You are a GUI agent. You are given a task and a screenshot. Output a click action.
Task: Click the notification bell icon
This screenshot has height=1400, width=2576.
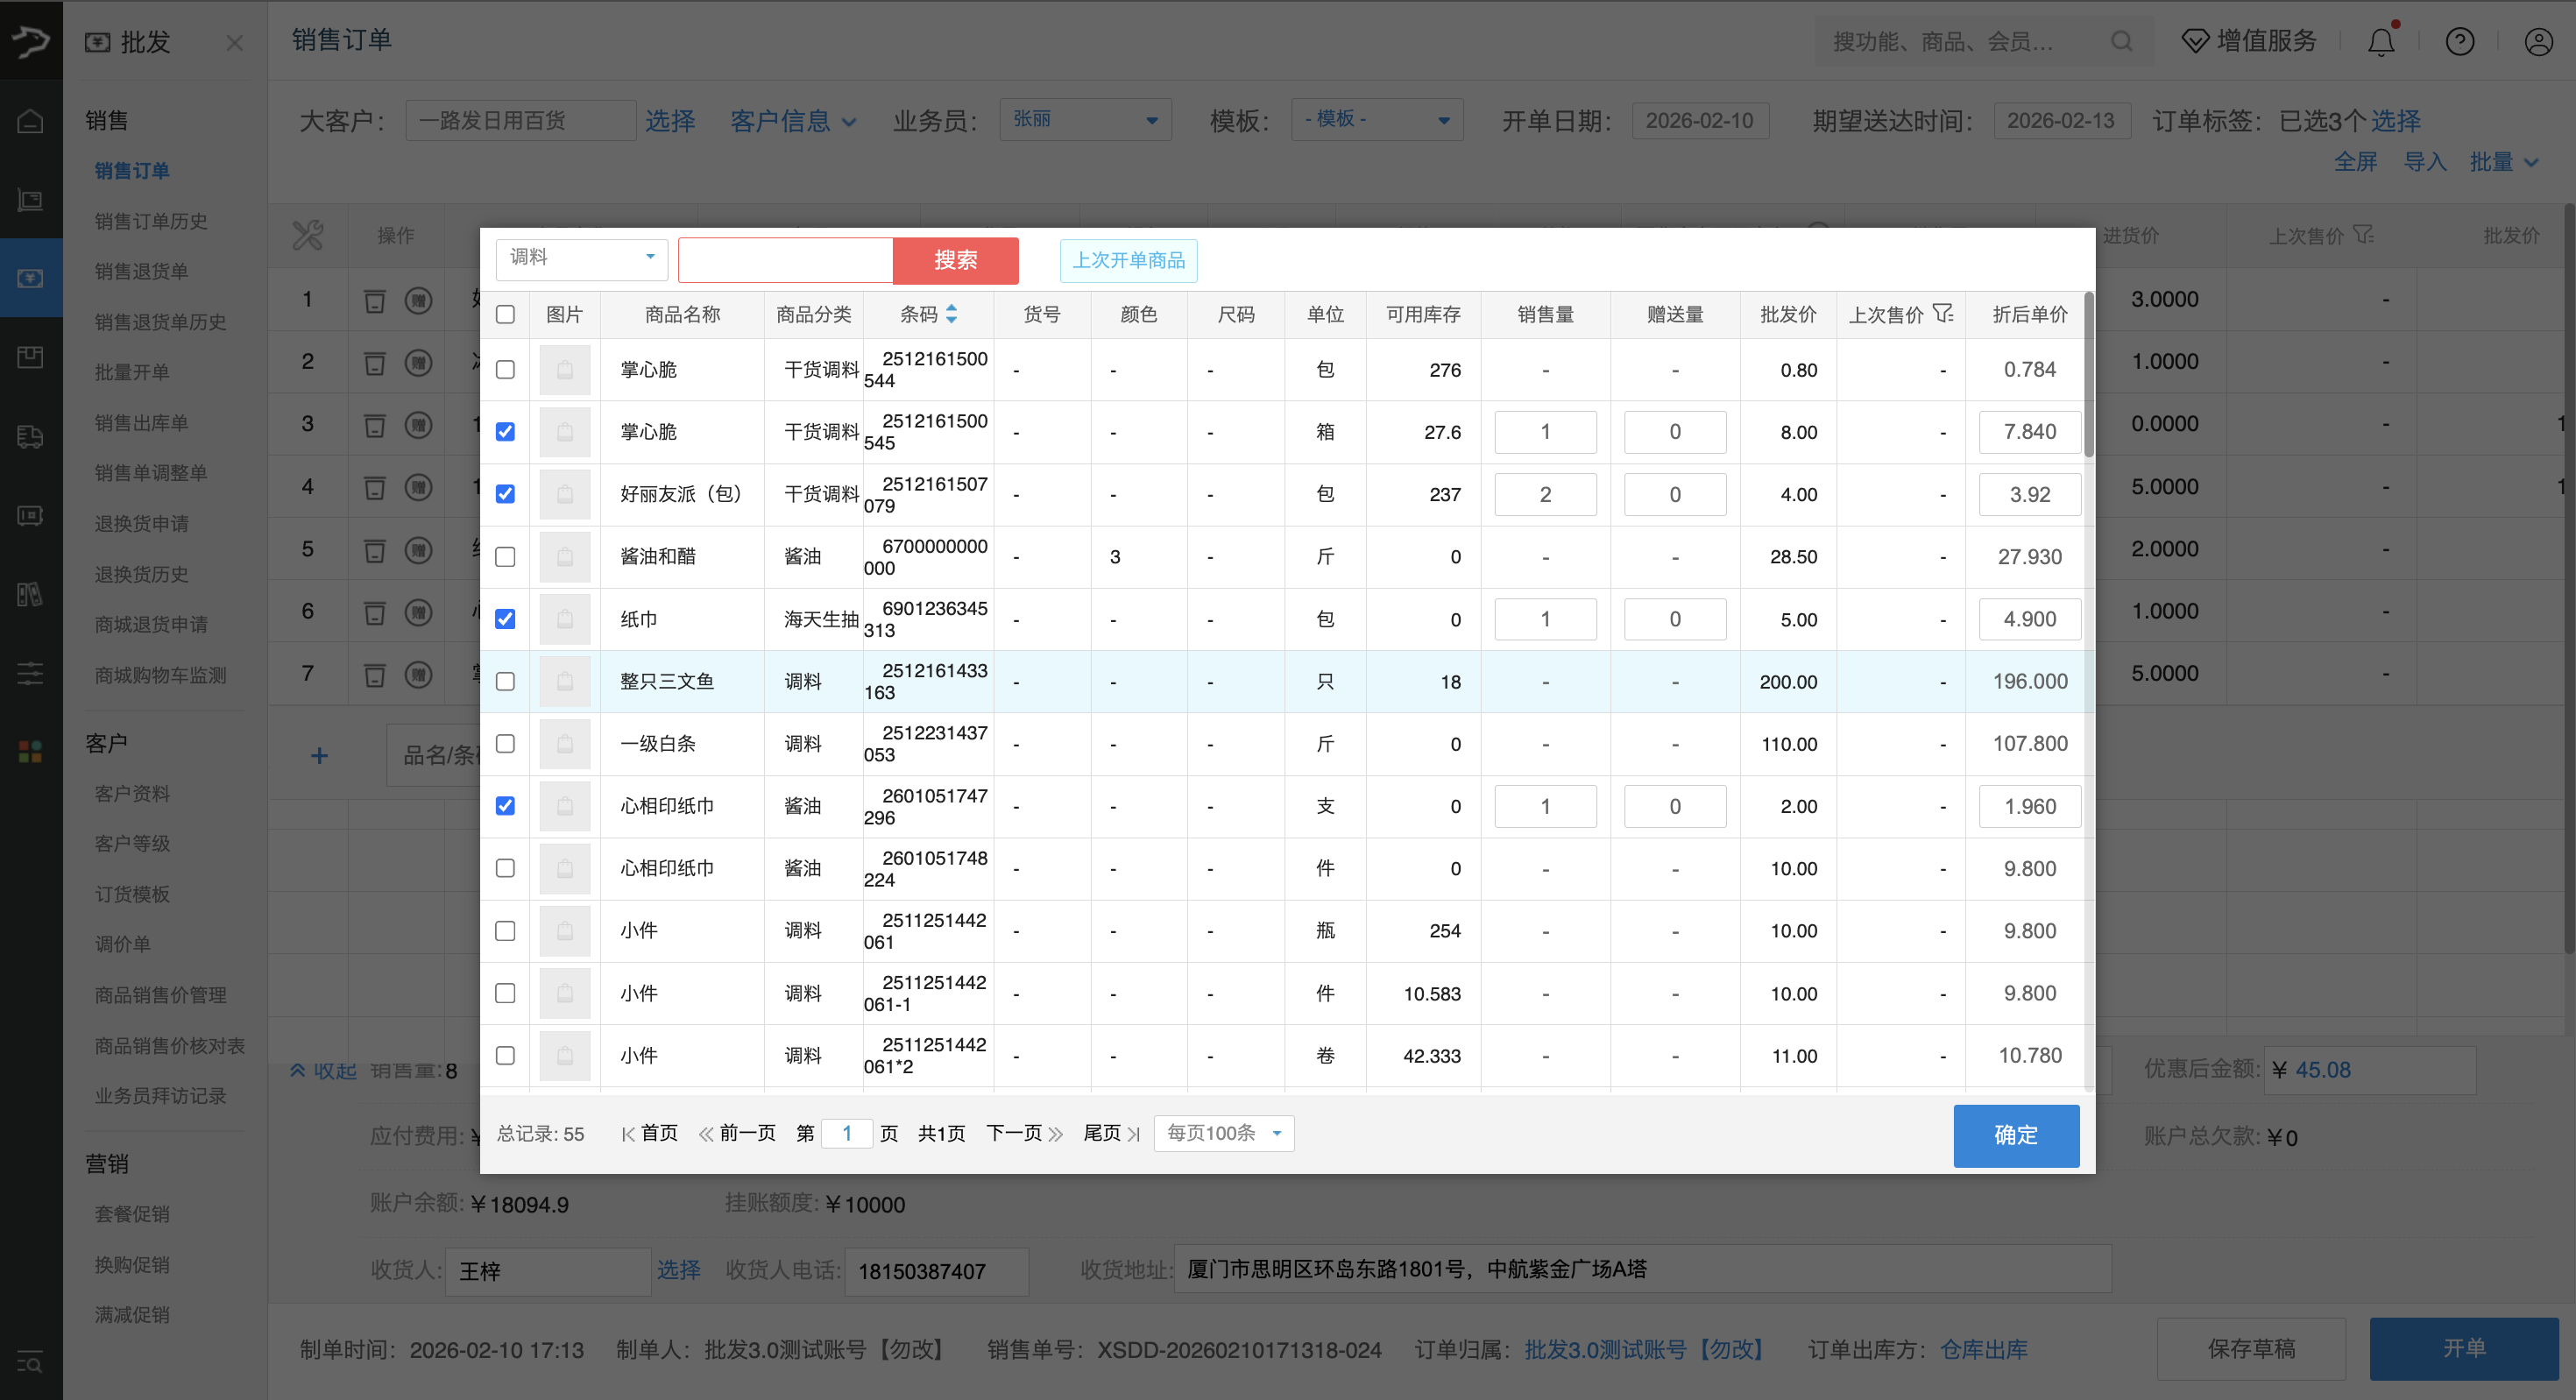[2381, 42]
